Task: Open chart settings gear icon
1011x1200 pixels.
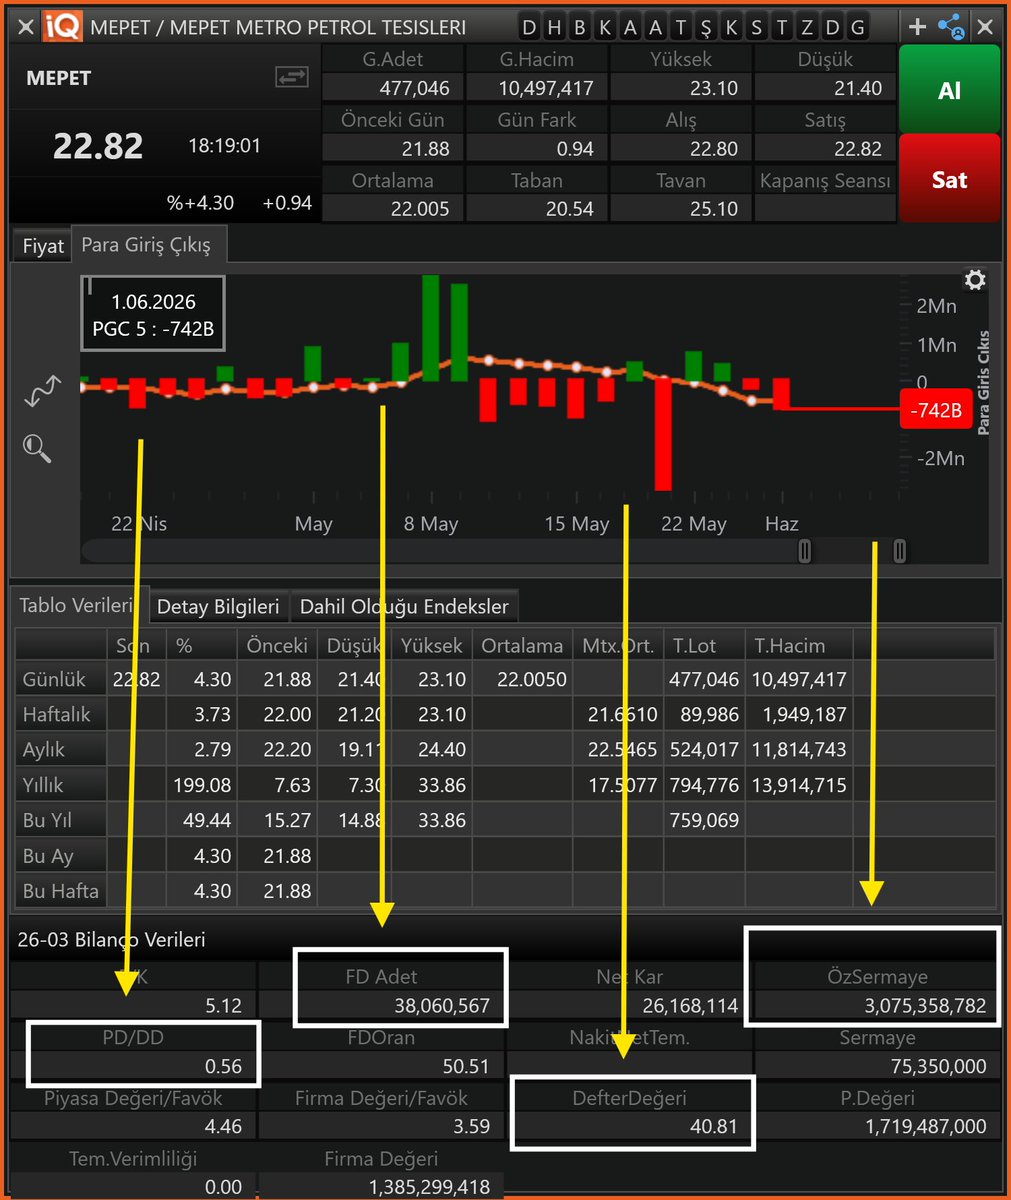Action: [975, 280]
